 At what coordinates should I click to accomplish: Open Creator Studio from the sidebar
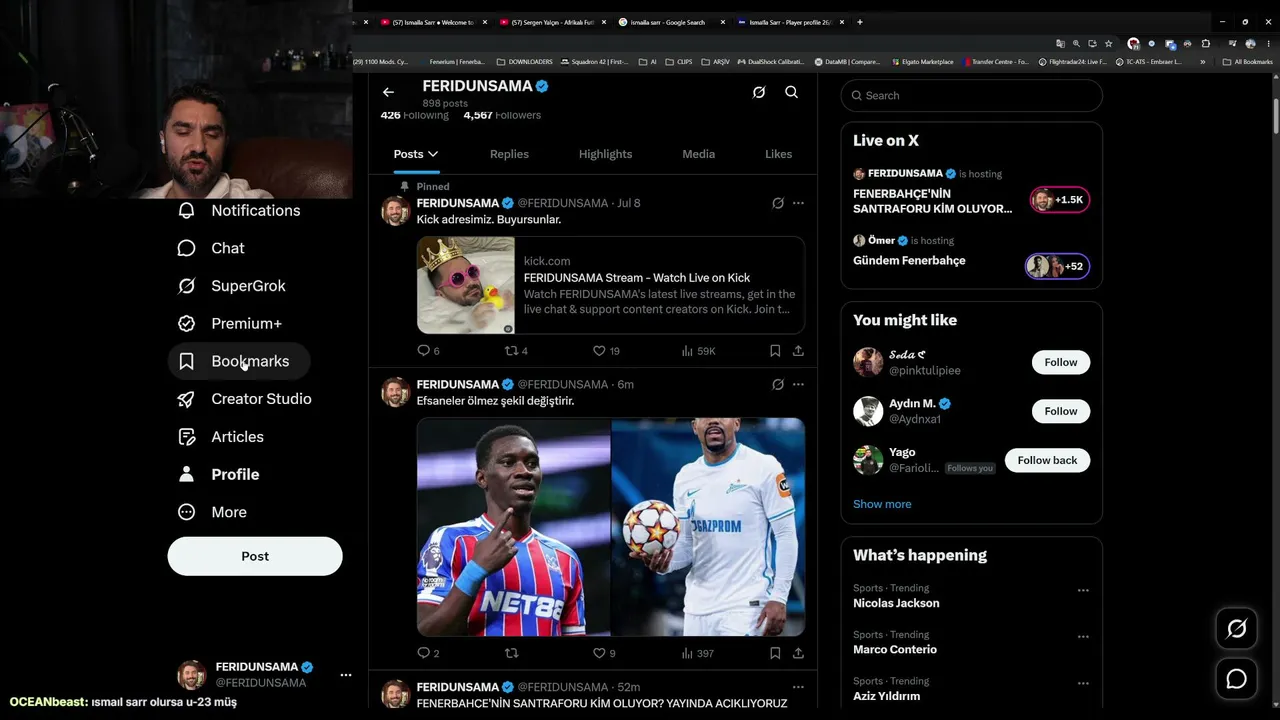(245, 399)
